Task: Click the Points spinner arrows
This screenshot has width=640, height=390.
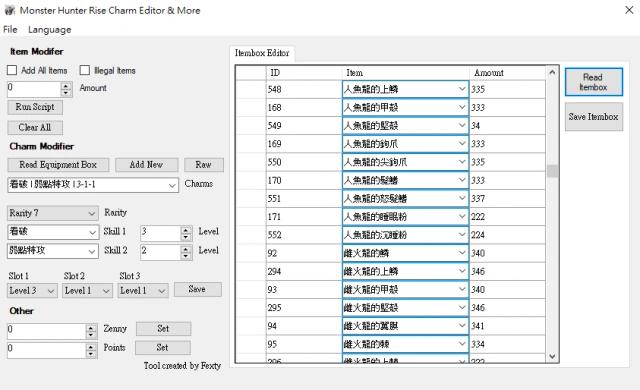Action: (x=91, y=350)
